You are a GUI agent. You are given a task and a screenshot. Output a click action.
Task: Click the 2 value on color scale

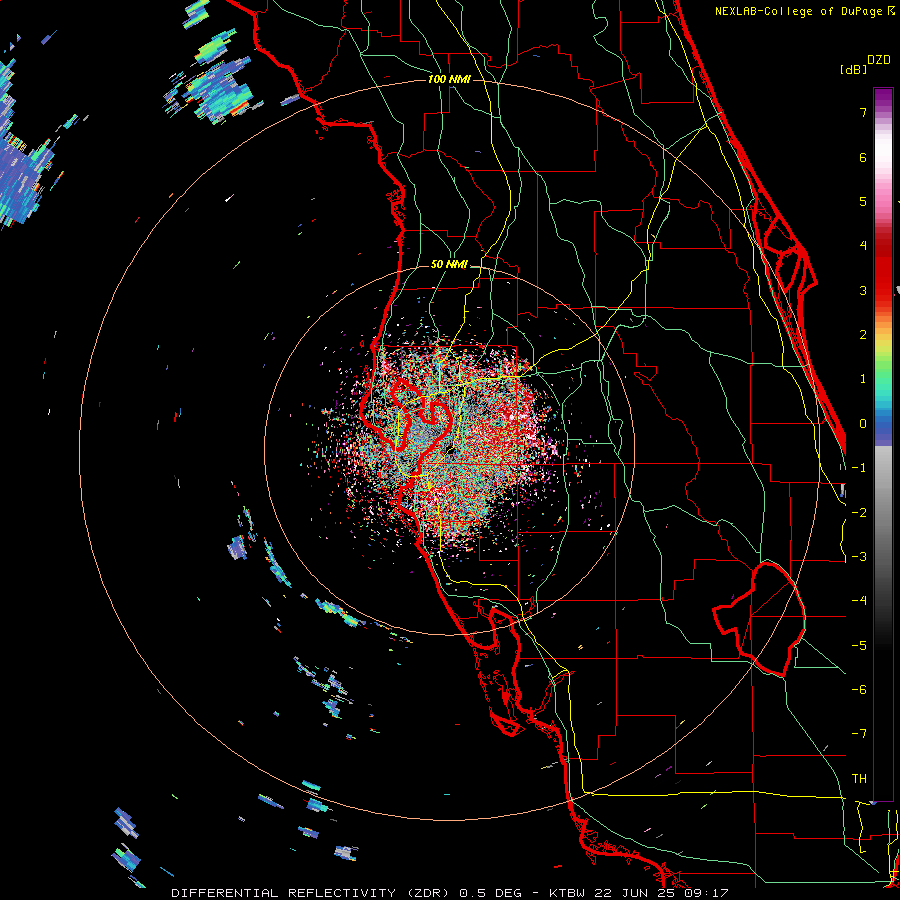(x=863, y=335)
